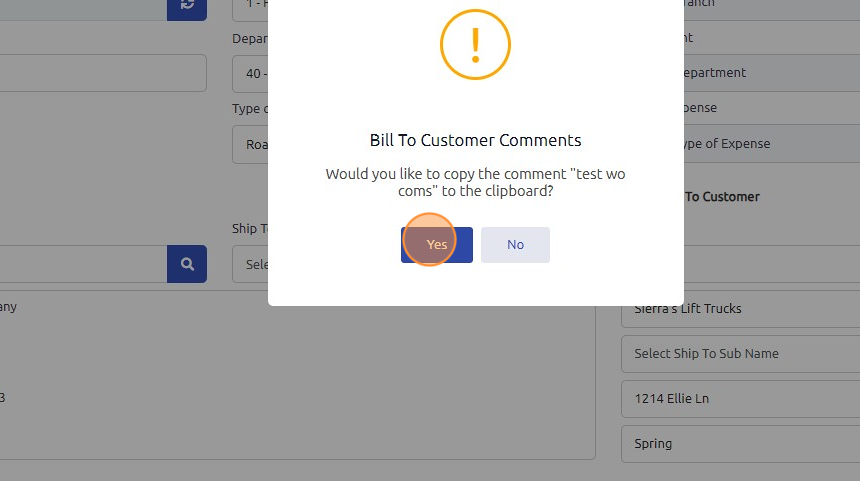Click the Sierra's Lift Trucks field

pyautogui.click(x=740, y=309)
